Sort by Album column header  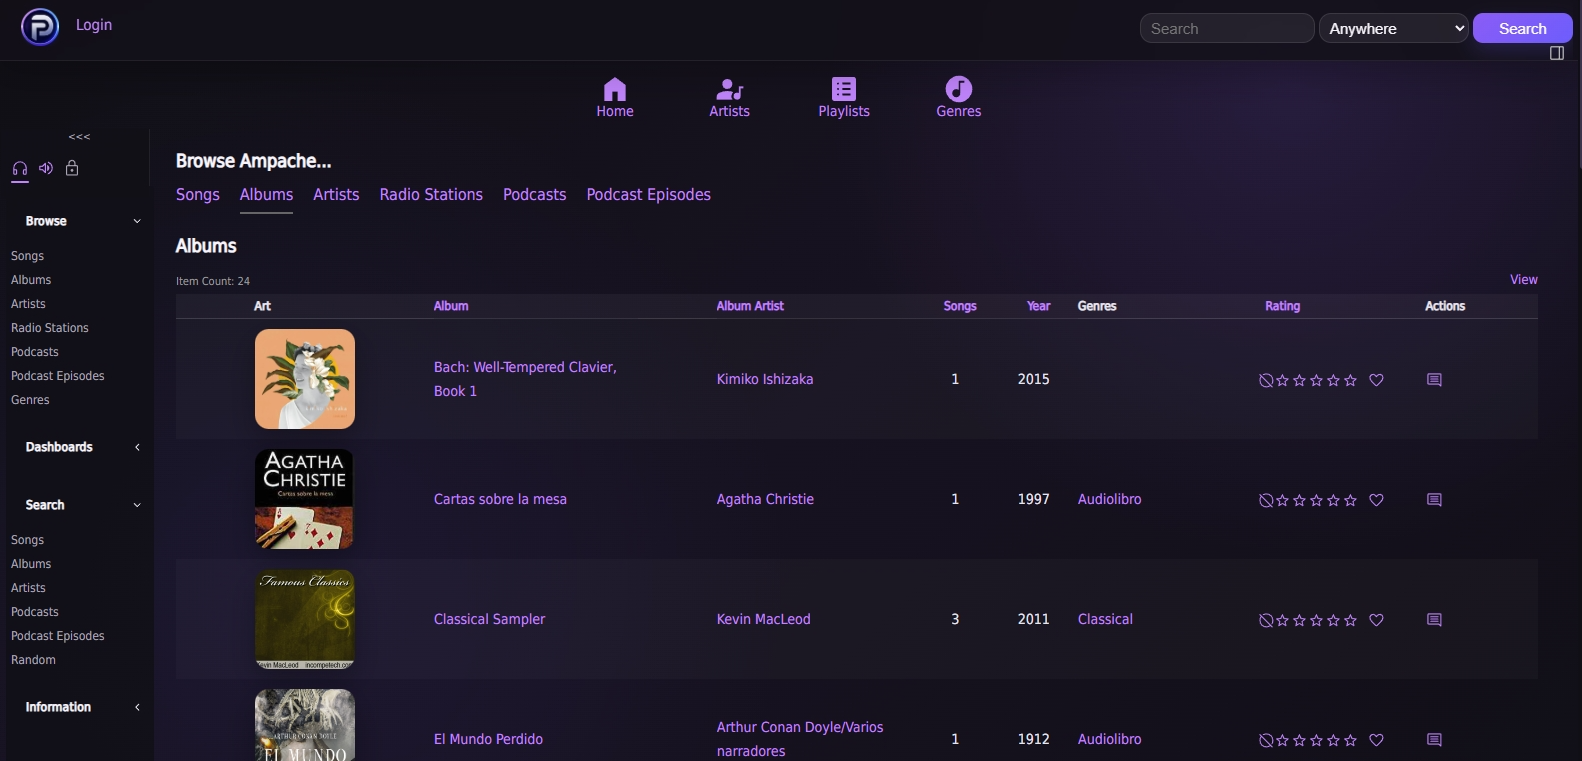[451, 306]
